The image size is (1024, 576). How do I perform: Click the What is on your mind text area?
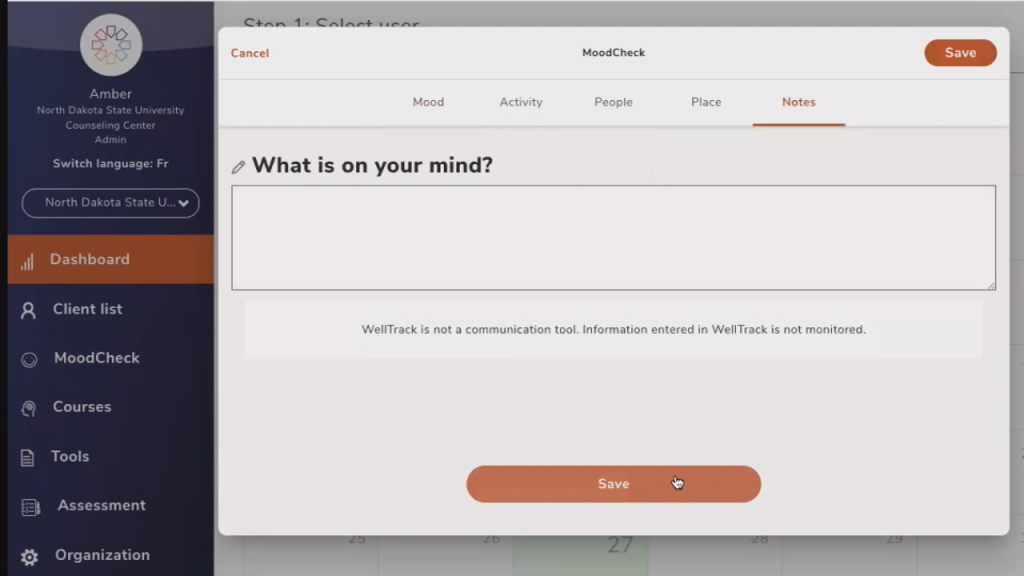tap(613, 238)
